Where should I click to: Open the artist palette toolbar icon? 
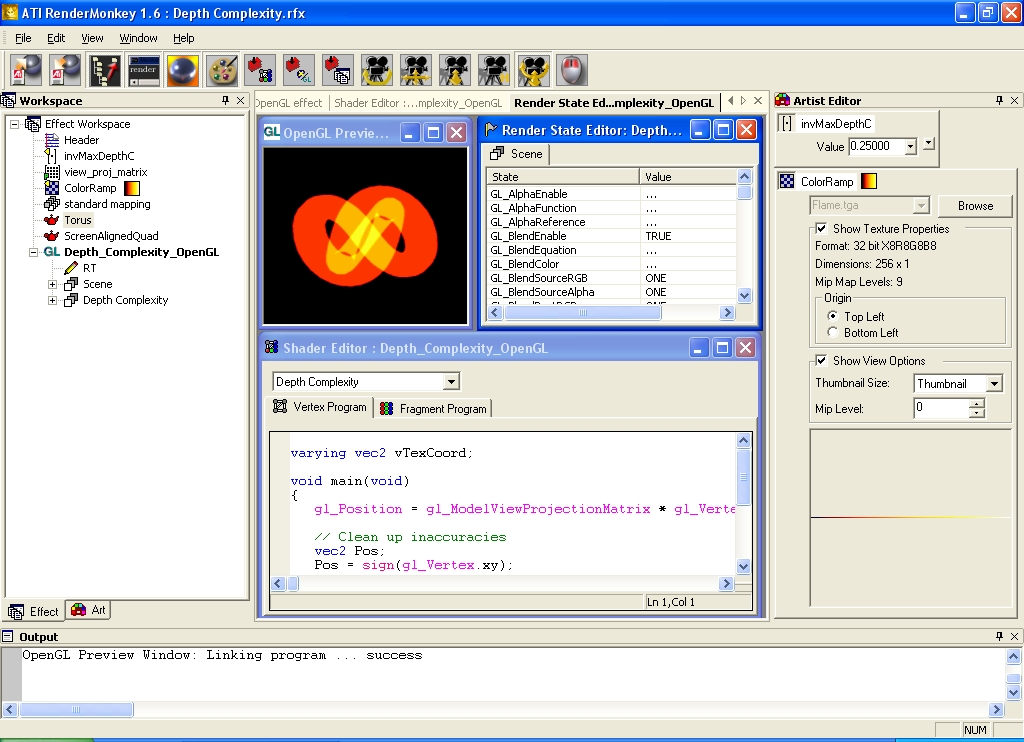coord(222,70)
